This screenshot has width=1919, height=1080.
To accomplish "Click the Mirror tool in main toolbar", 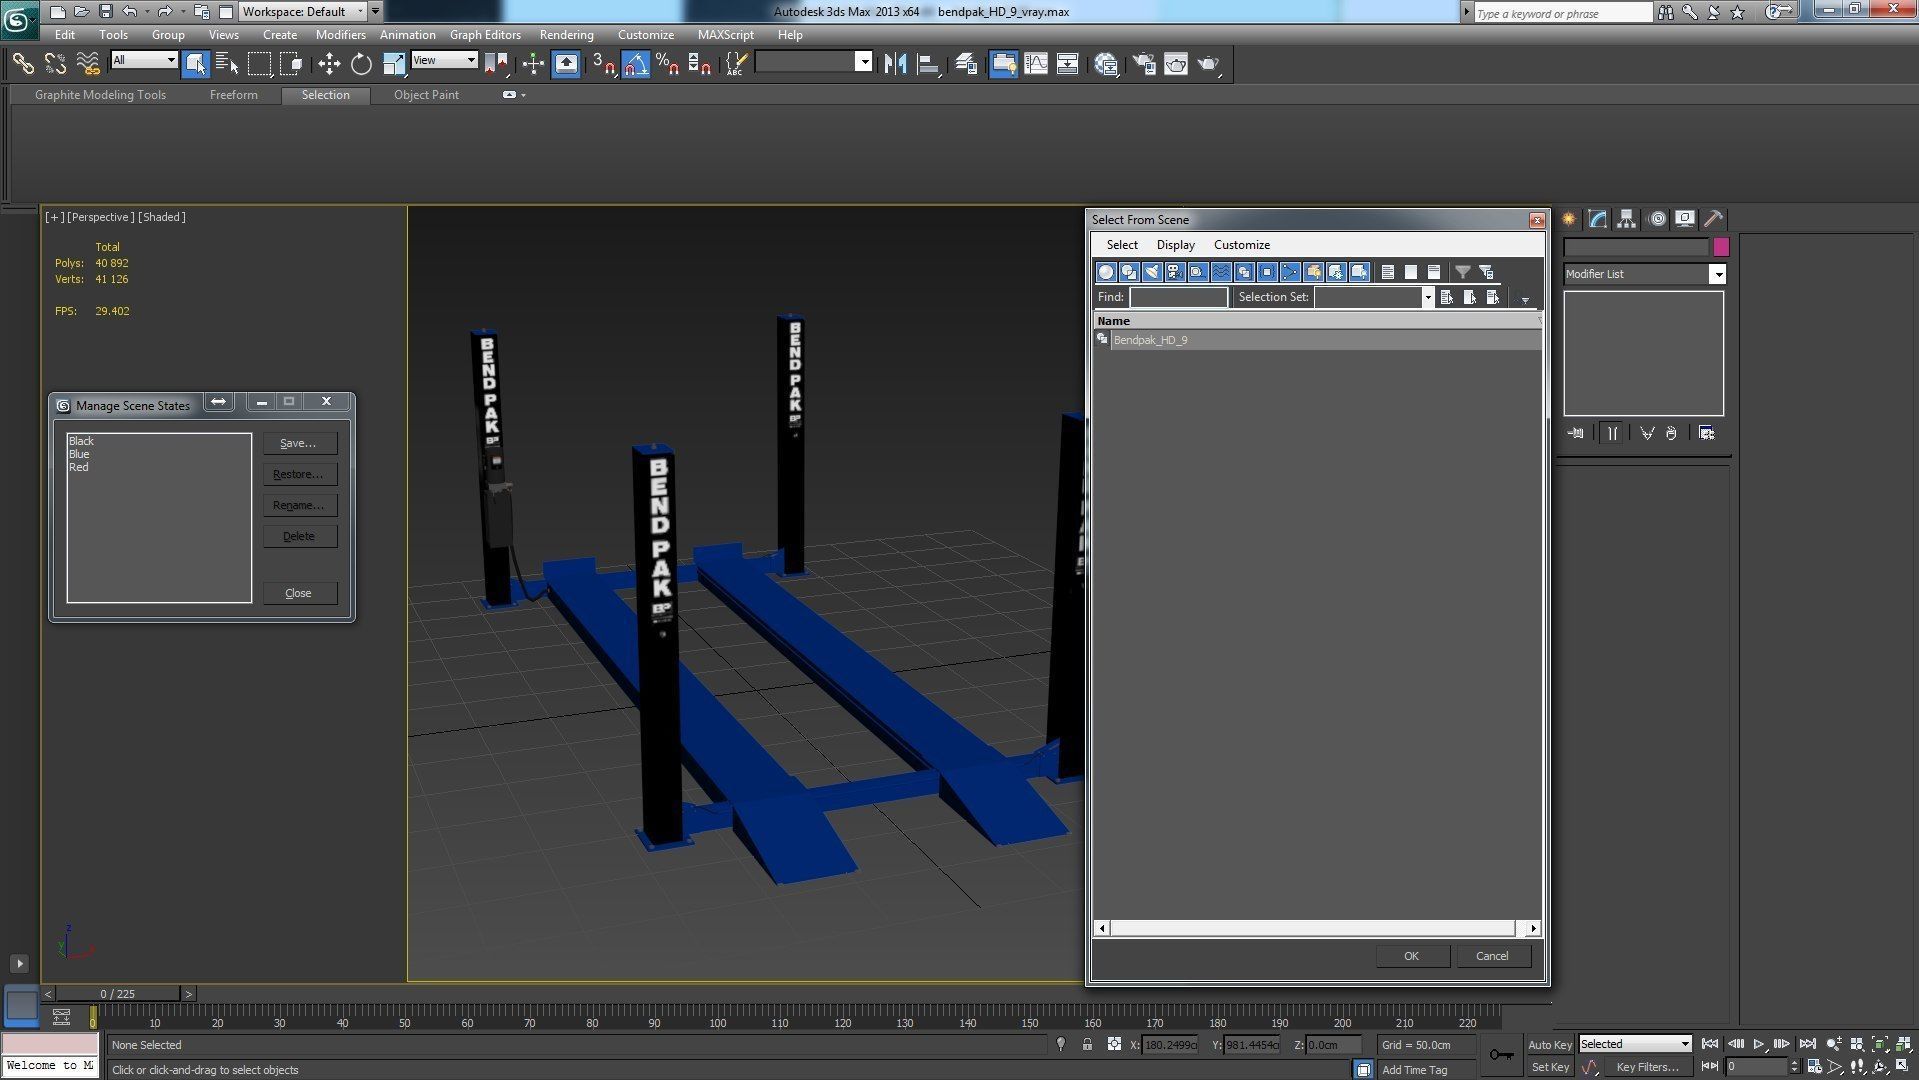I will 895,64.
